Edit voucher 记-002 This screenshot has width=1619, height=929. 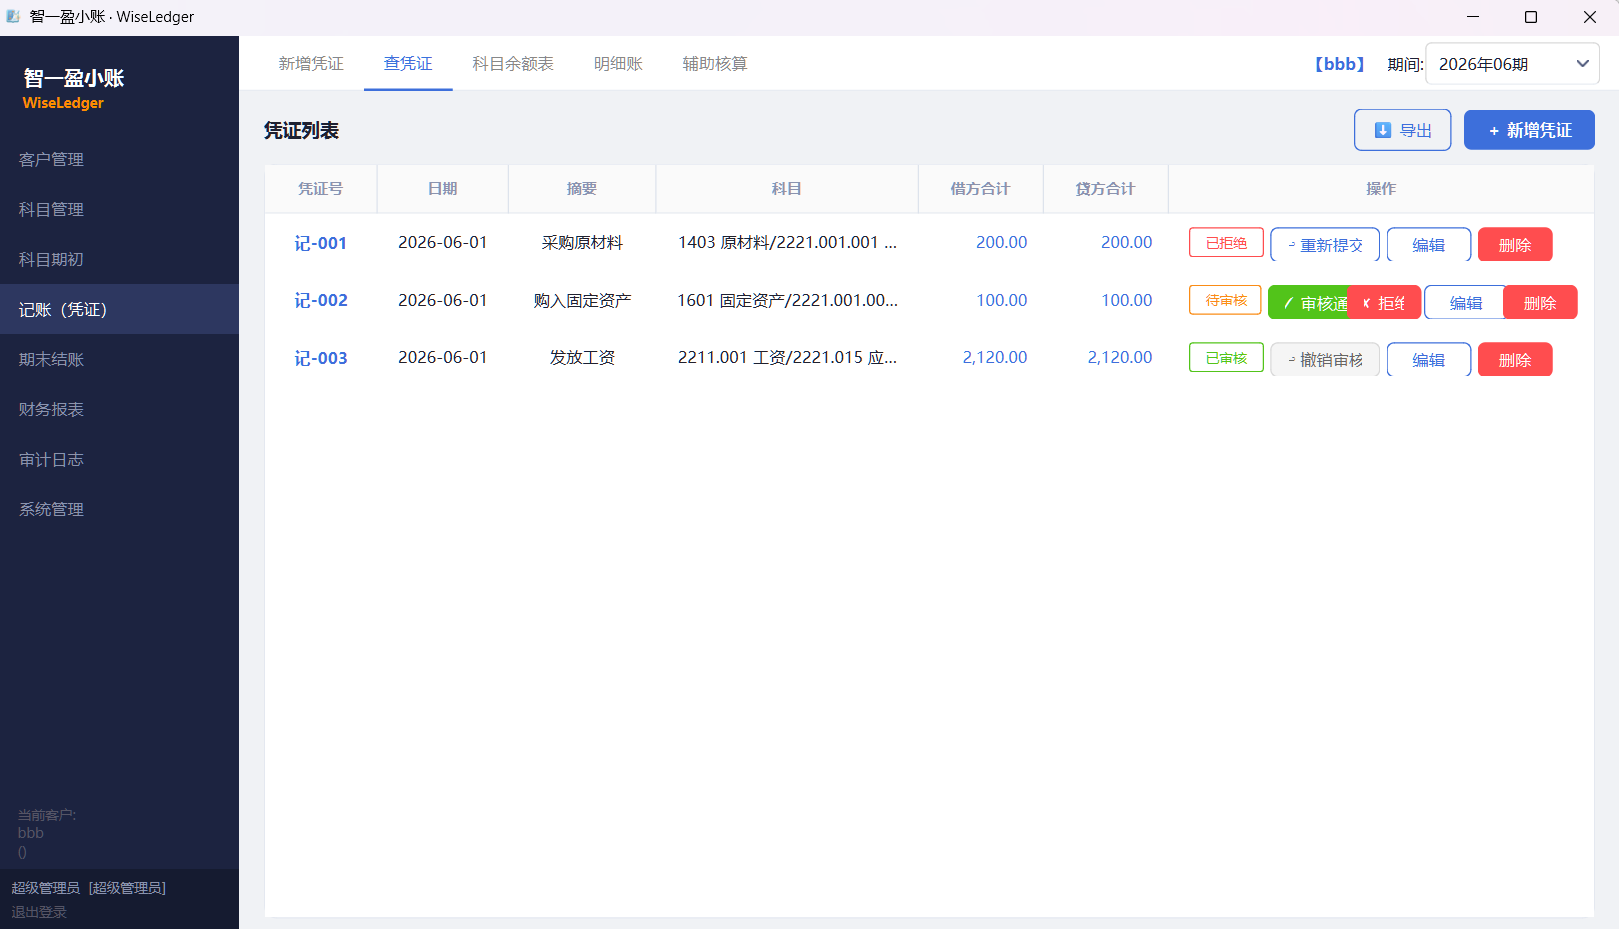[1465, 303]
